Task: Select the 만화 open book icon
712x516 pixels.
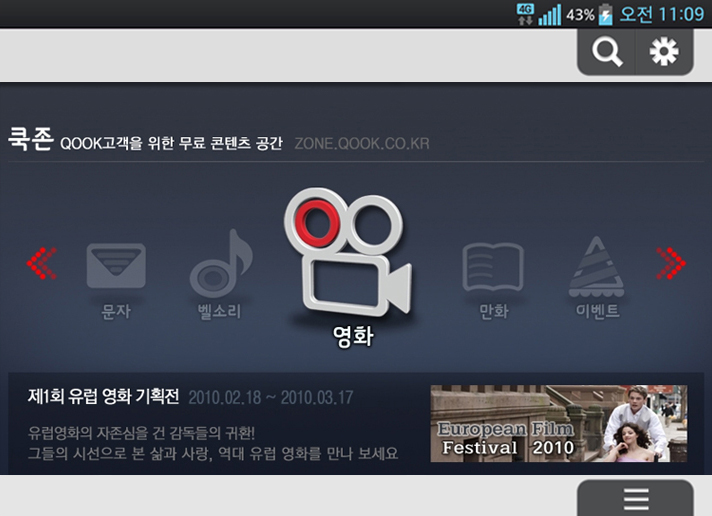Action: (x=493, y=267)
